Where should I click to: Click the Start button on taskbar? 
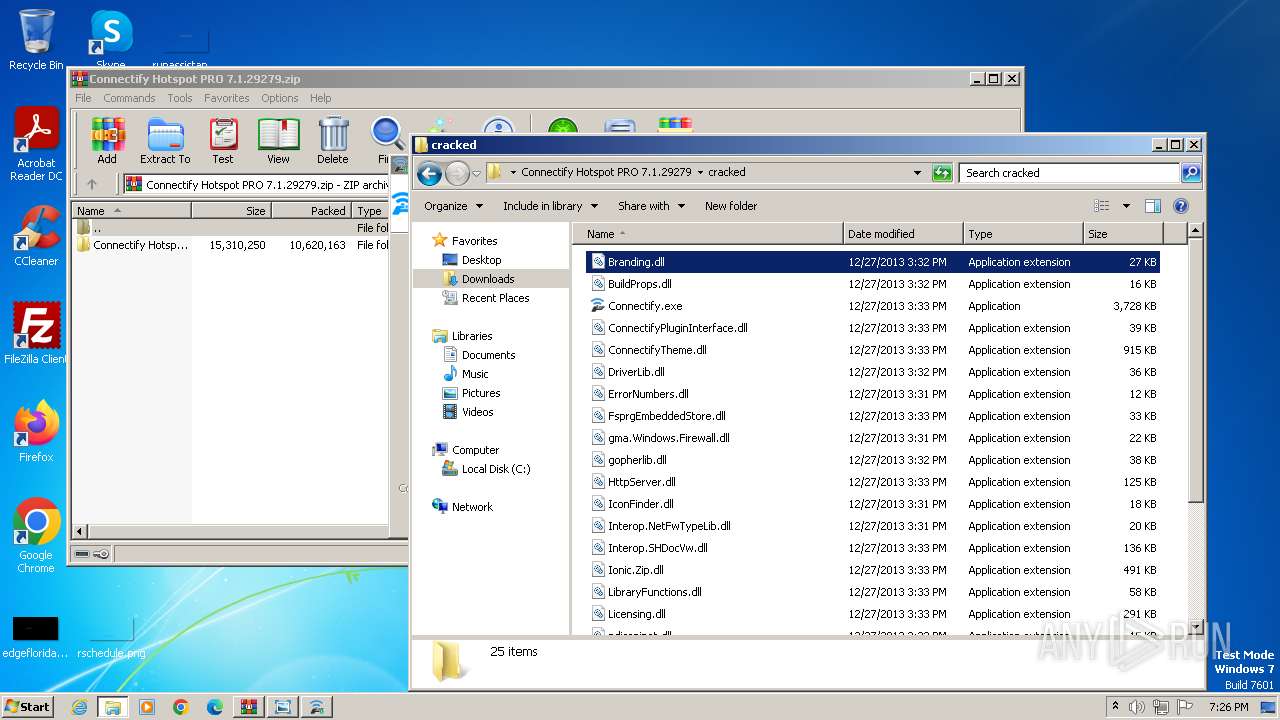click(27, 707)
